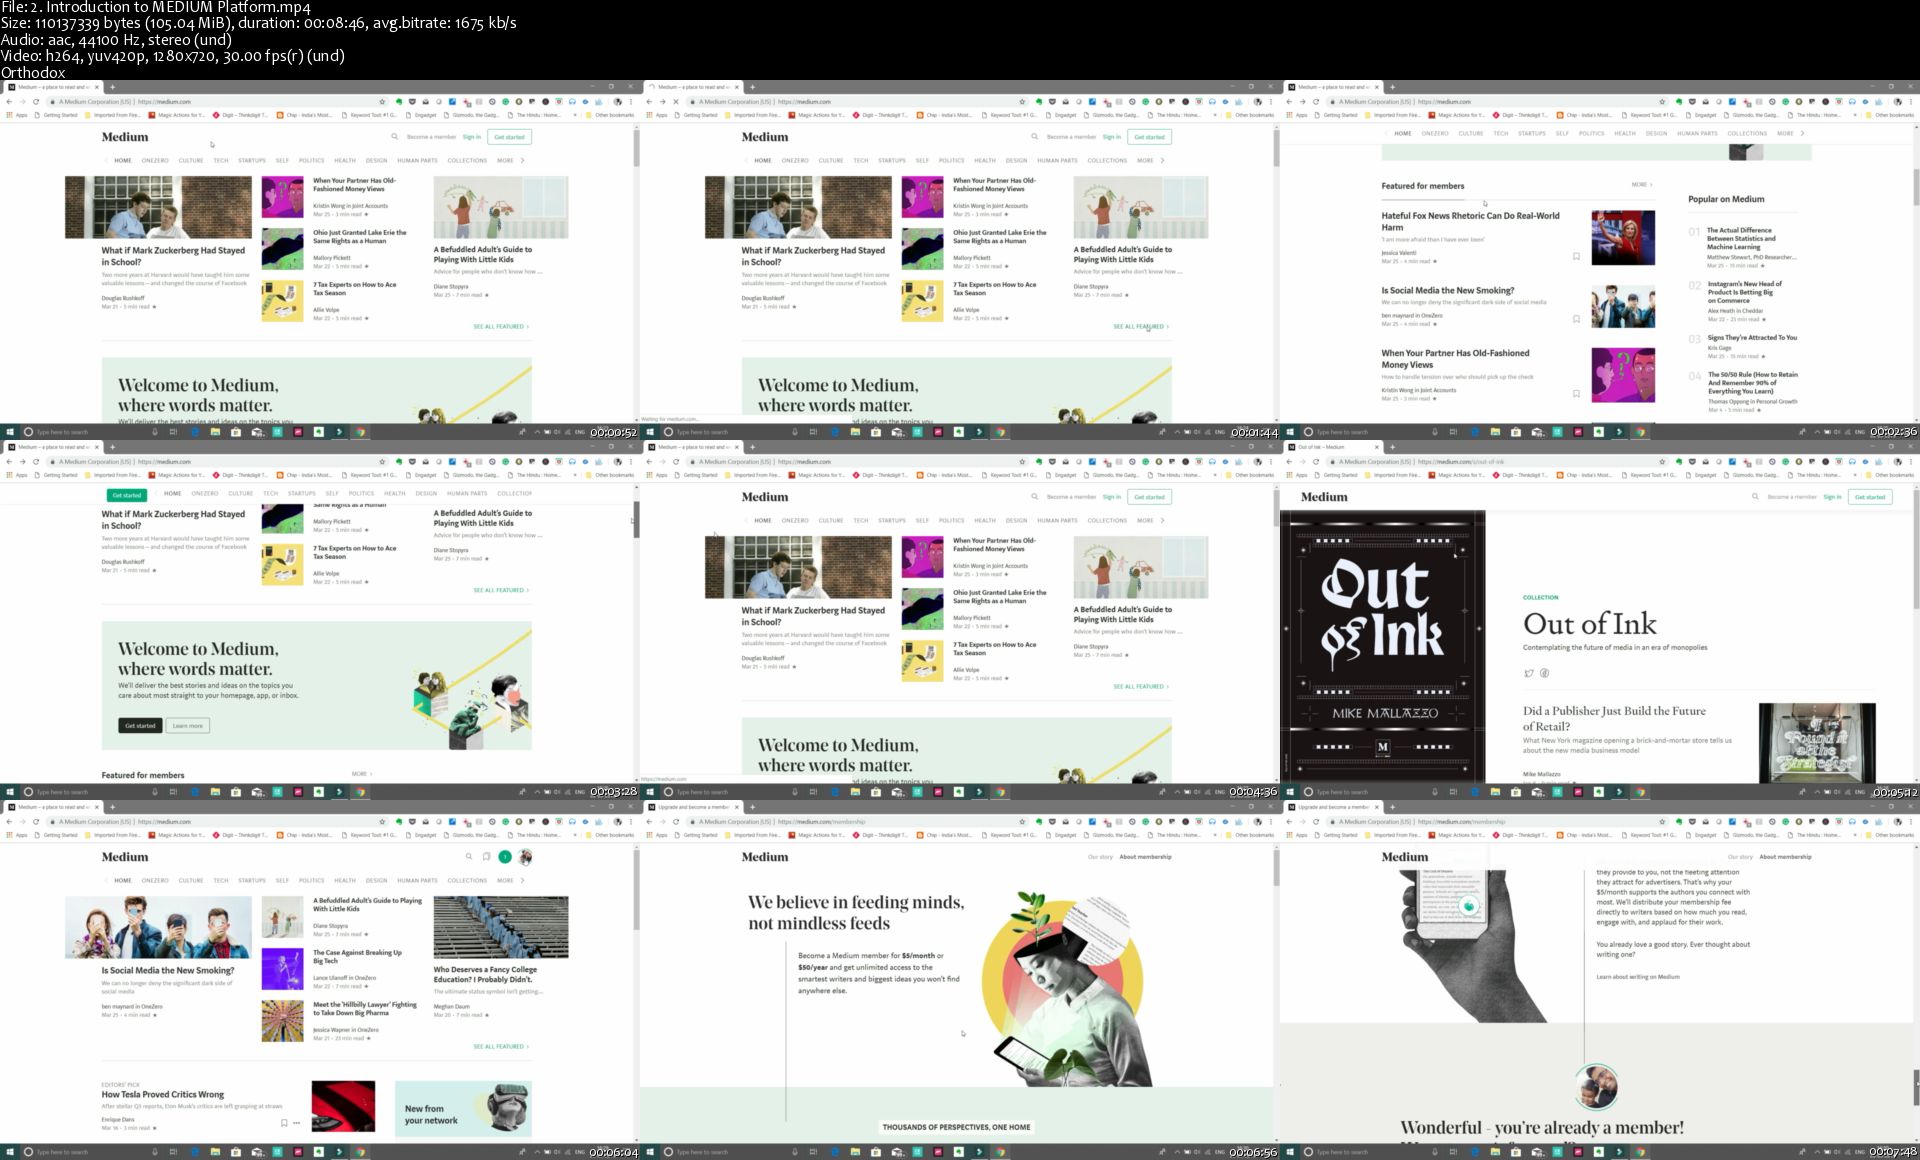Click Sign in link in the 00:01:44 frame
Viewport: 1920px width, 1160px height.
1111,137
